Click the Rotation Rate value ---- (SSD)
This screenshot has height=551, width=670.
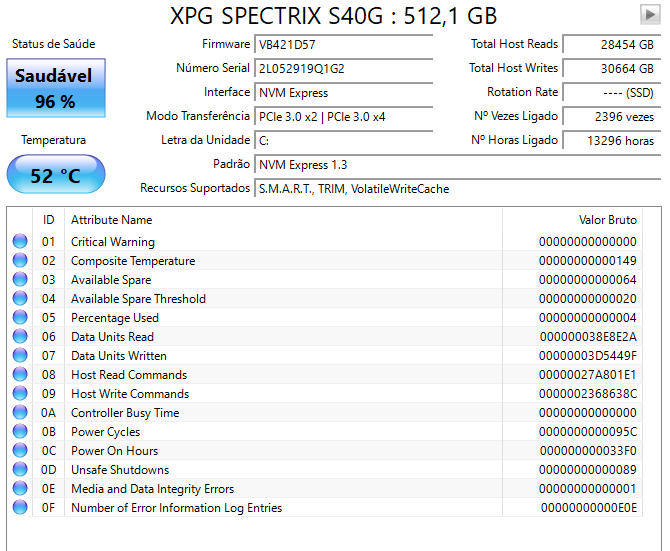click(612, 93)
